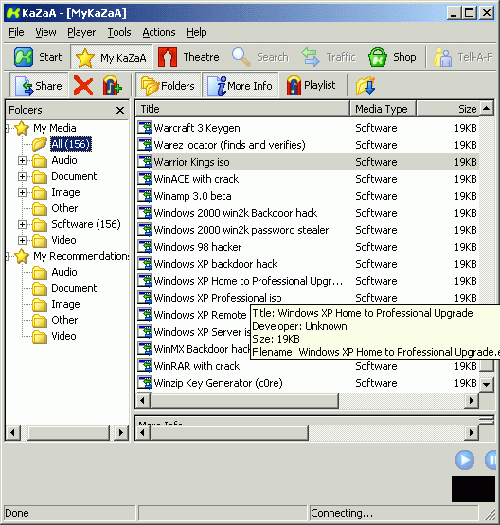Open the Start page in the toolbar

(x=38, y=57)
